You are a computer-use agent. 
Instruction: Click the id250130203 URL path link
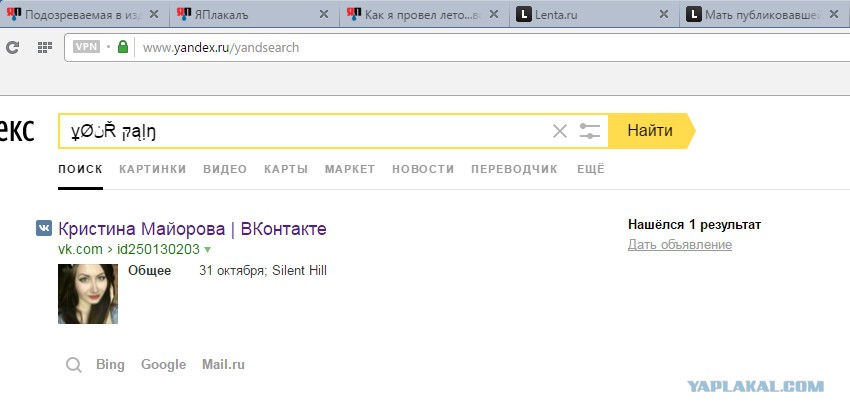coord(156,249)
